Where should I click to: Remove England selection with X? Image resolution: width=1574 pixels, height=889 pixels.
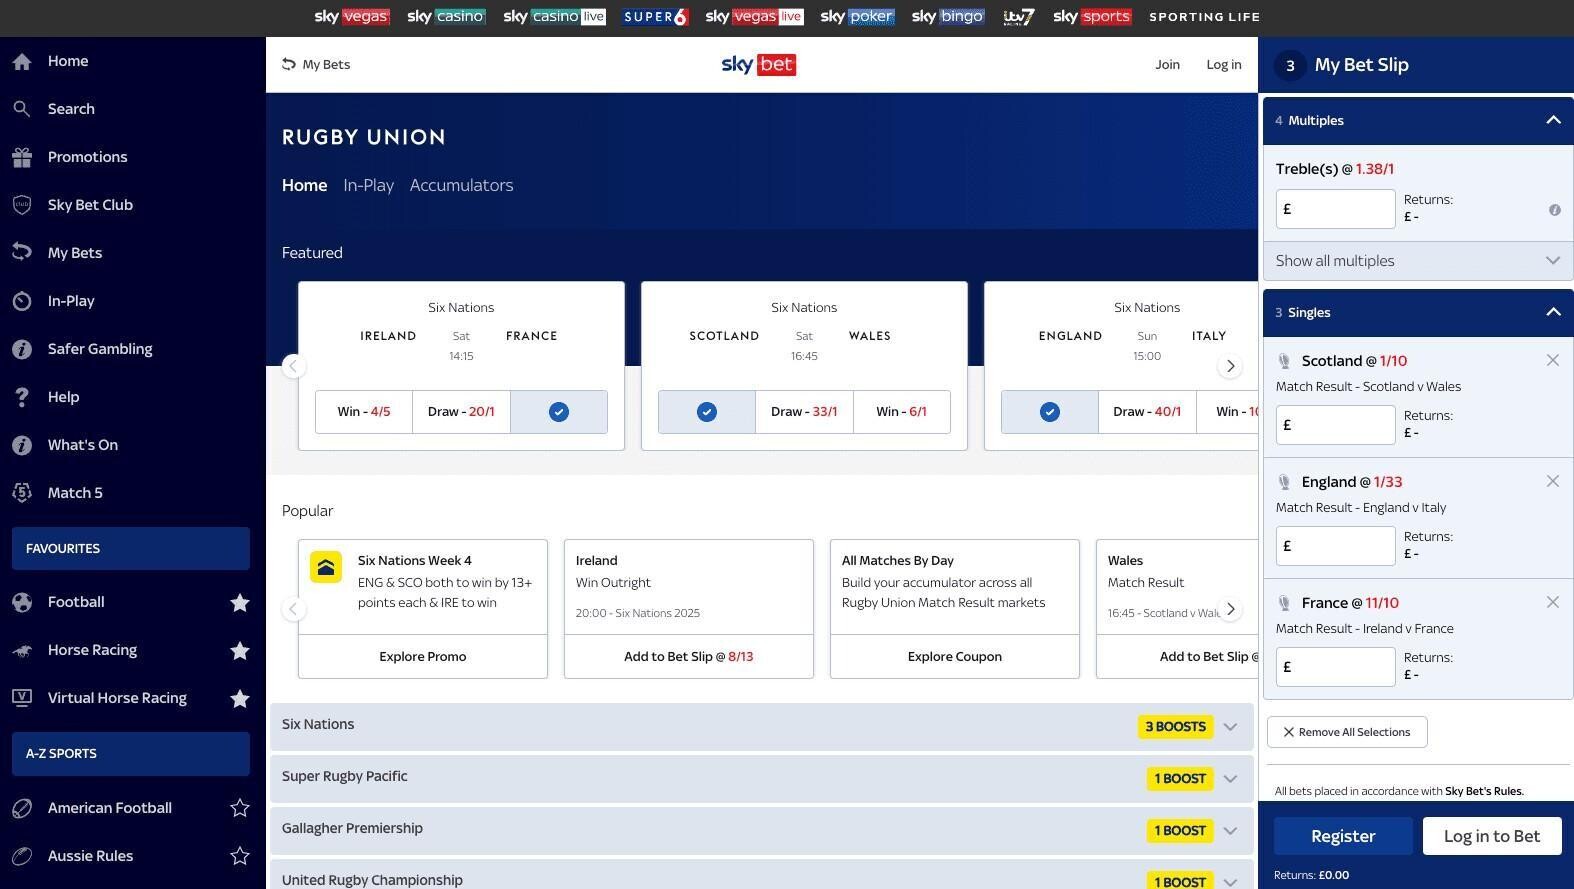click(1553, 481)
